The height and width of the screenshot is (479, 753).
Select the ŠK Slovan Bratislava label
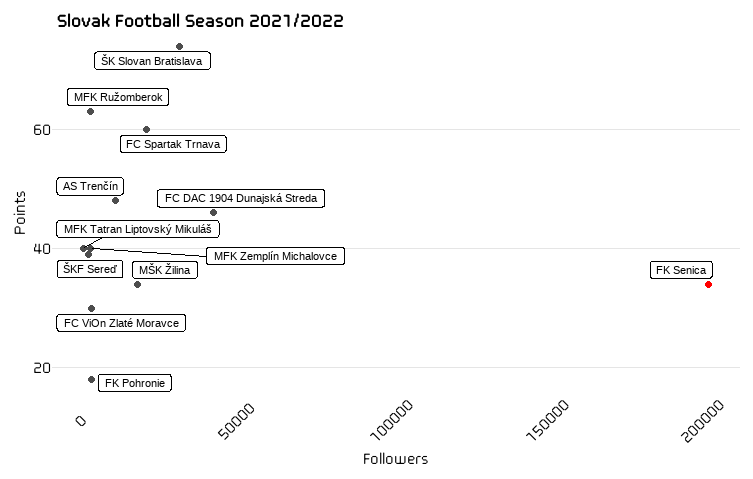tap(152, 61)
